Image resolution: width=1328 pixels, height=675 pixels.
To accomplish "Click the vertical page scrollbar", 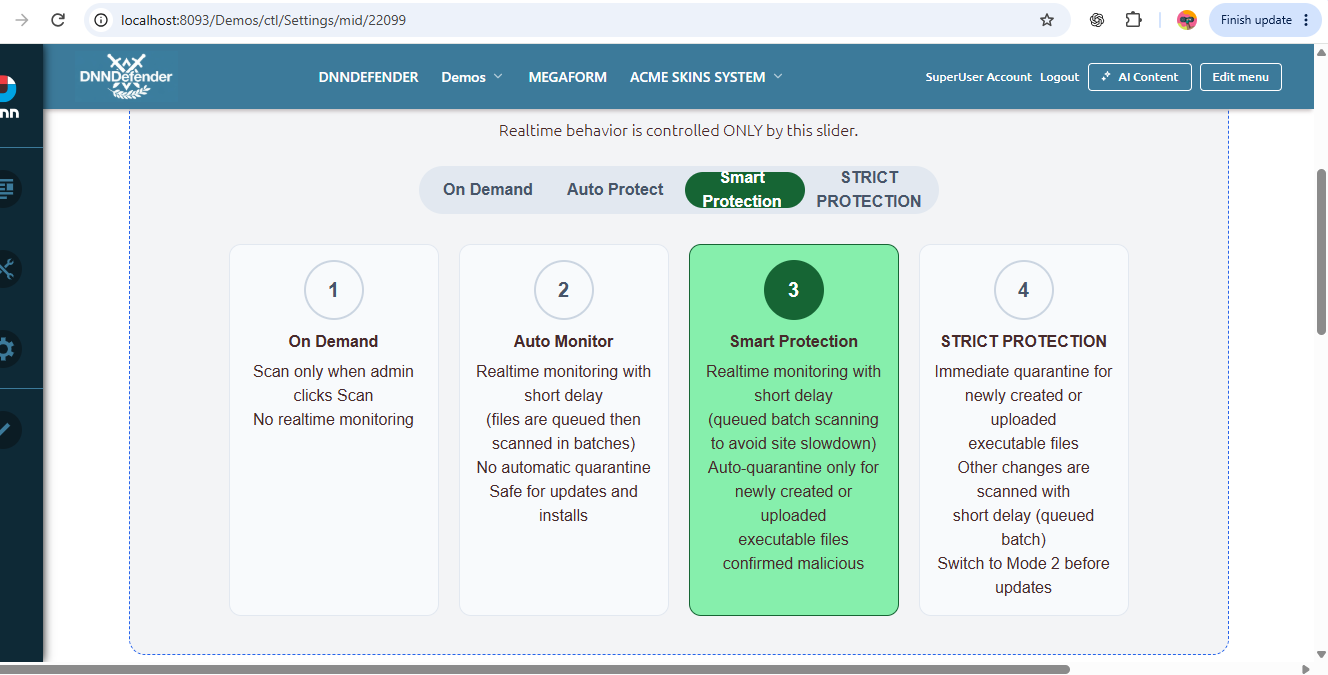I will click(x=1320, y=251).
